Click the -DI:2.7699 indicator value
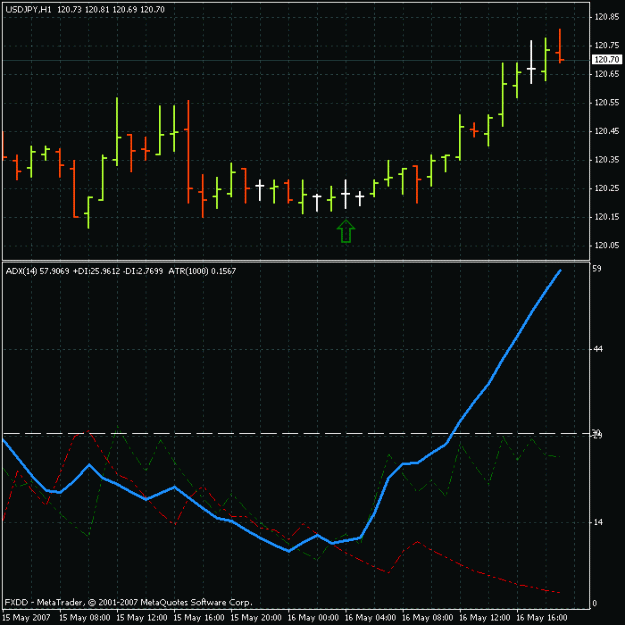The image size is (625, 625). coord(143,271)
